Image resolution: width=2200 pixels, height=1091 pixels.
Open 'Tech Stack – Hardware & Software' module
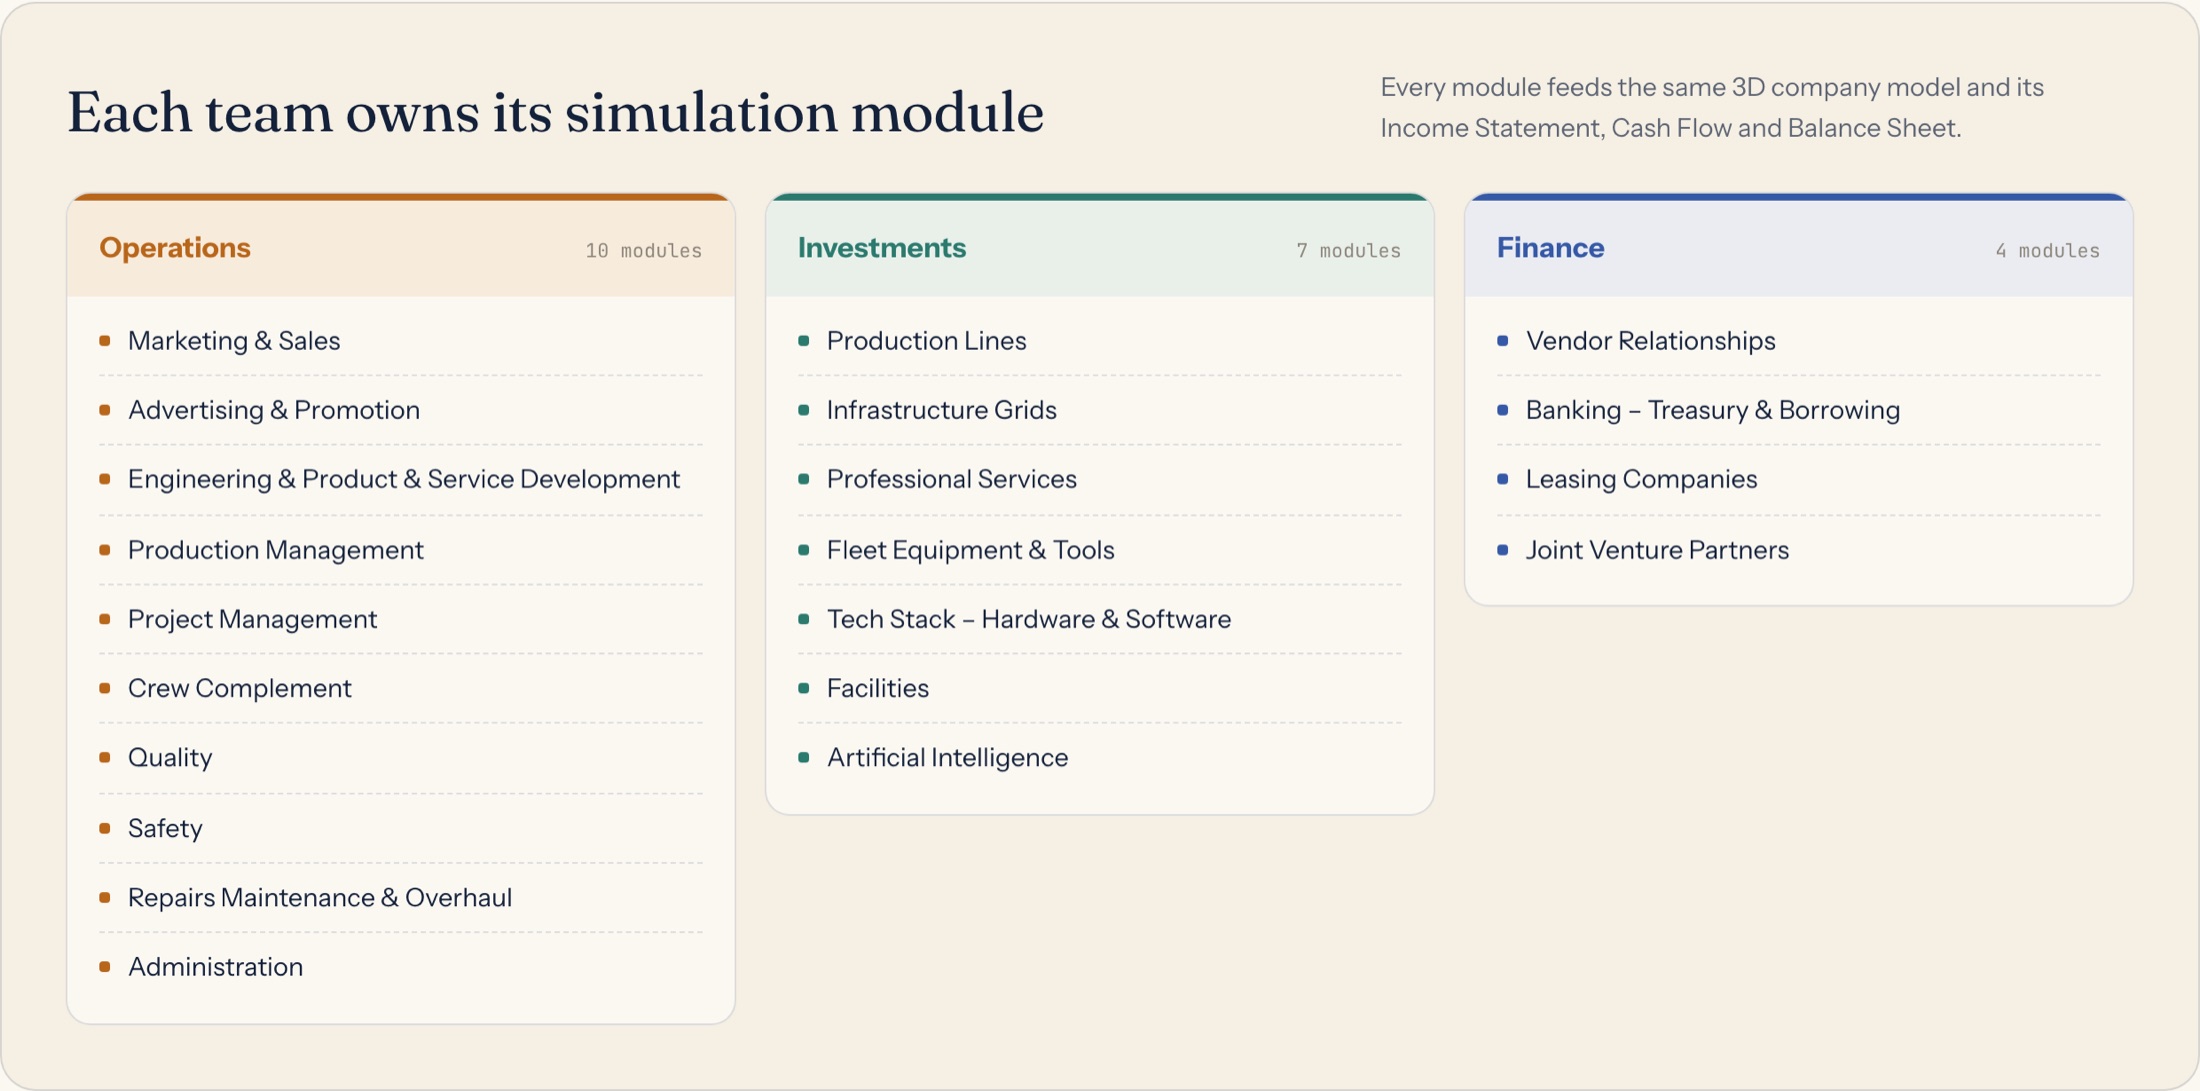coord(1099,618)
